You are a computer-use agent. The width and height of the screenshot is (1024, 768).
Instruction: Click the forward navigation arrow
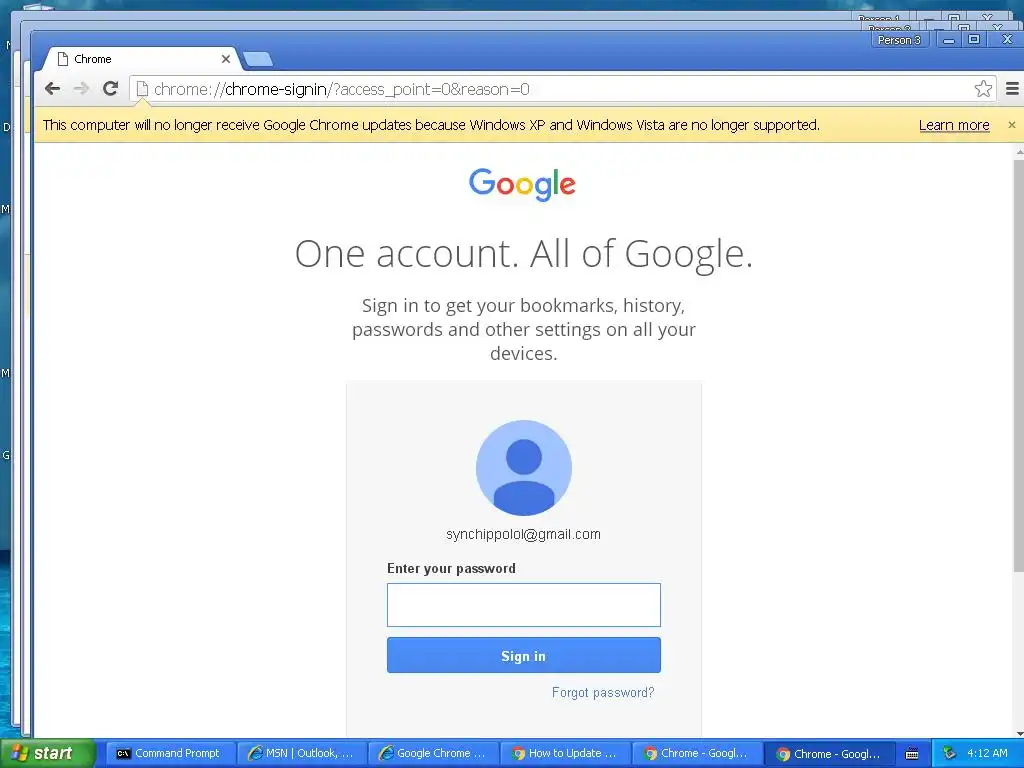pyautogui.click(x=81, y=89)
